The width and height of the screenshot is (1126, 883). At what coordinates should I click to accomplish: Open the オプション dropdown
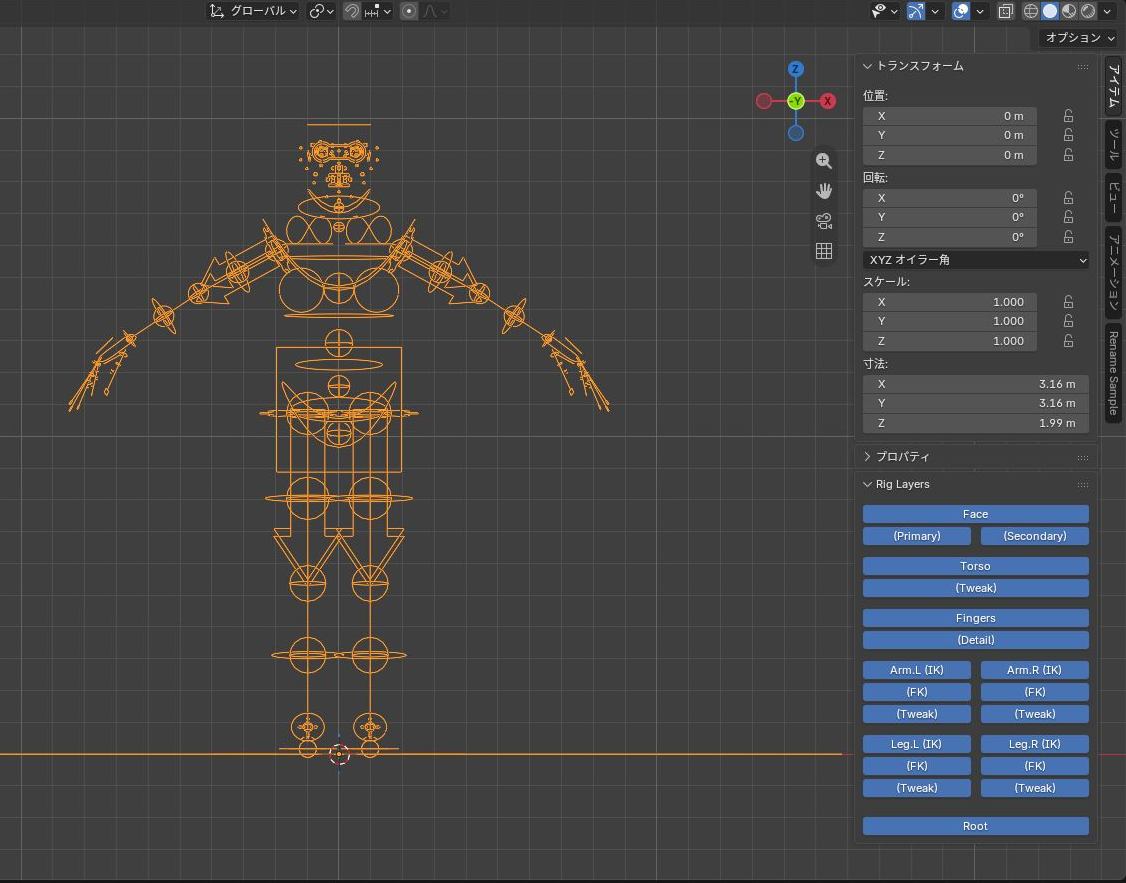(1079, 37)
